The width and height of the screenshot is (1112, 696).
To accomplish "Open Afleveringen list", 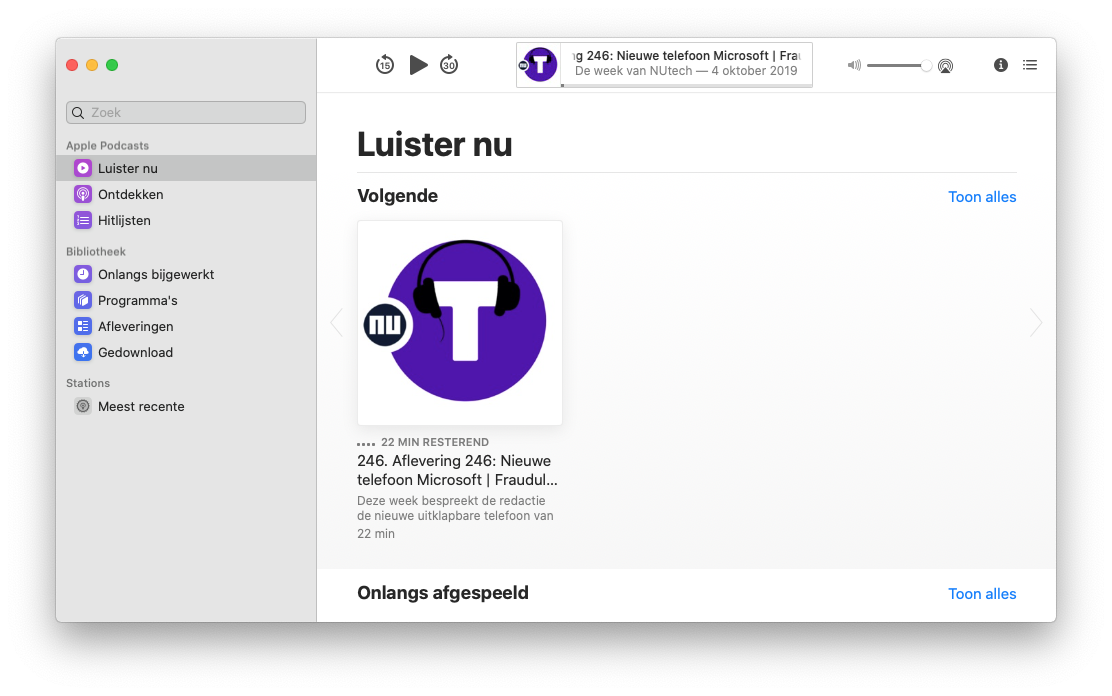I will [135, 326].
